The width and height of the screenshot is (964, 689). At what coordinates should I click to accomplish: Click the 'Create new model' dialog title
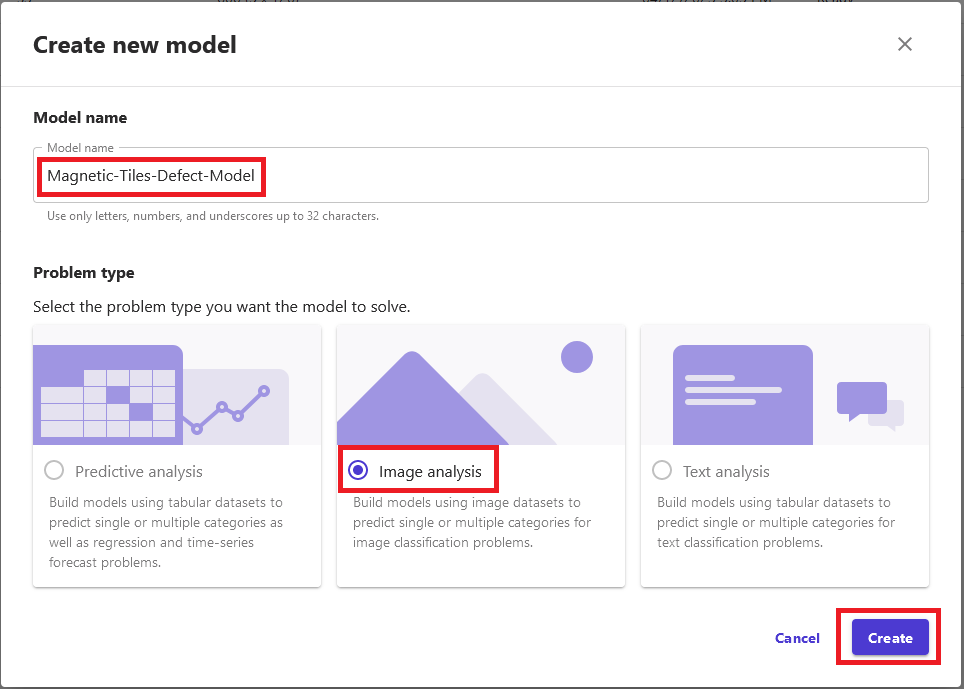(135, 45)
